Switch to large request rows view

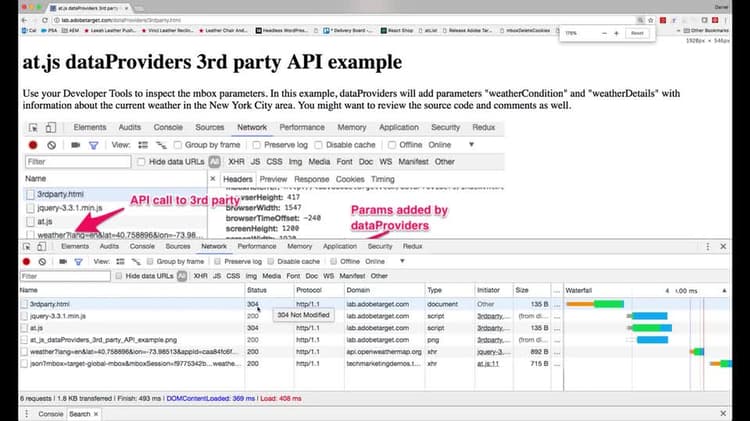pyautogui.click(x=120, y=262)
